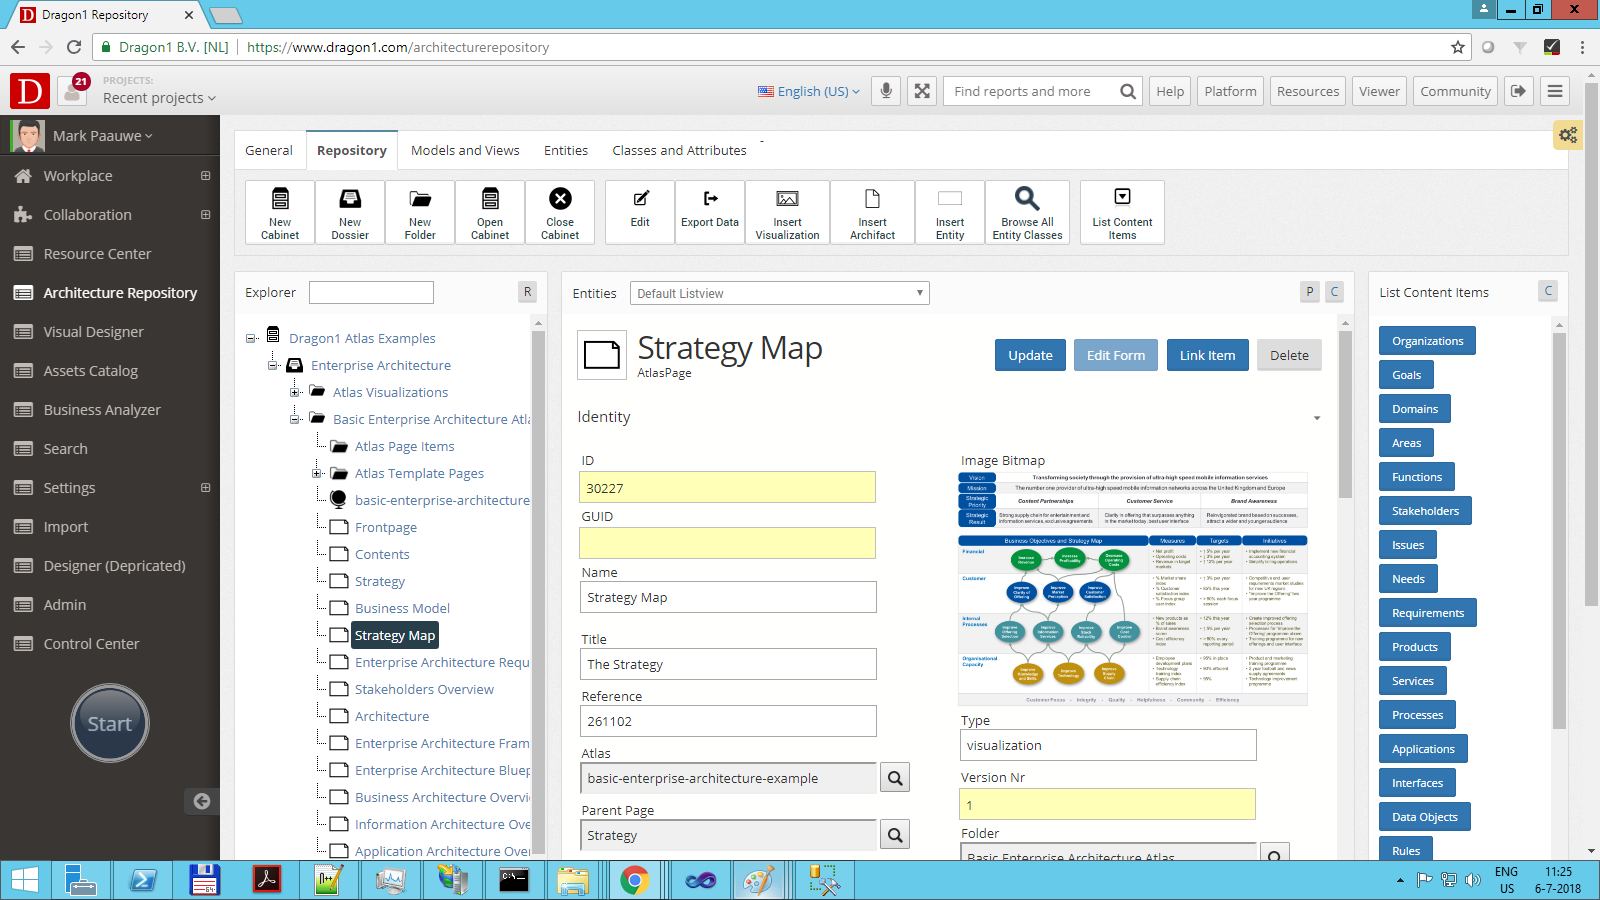1600x900 pixels.
Task: Switch to the Entities tab
Action: pos(566,150)
